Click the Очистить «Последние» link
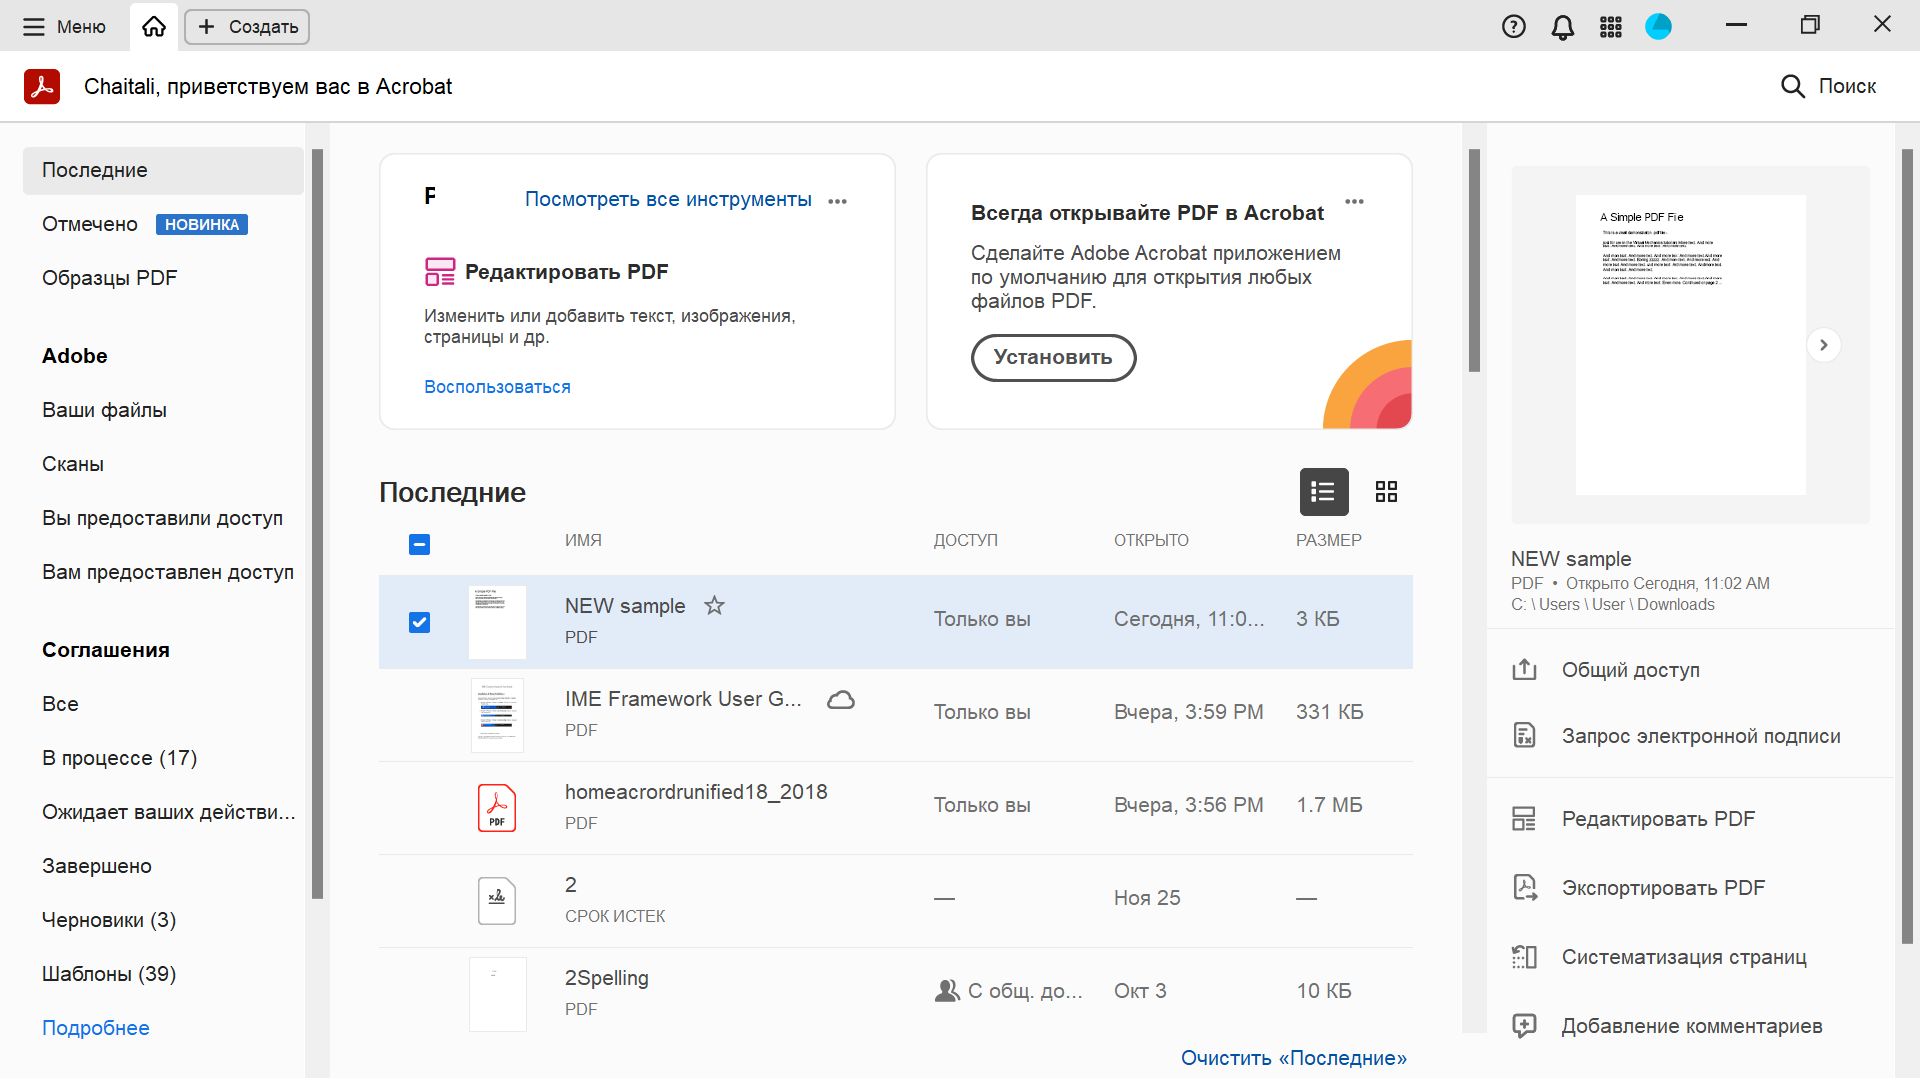This screenshot has height=1080, width=1920. (x=1293, y=1058)
